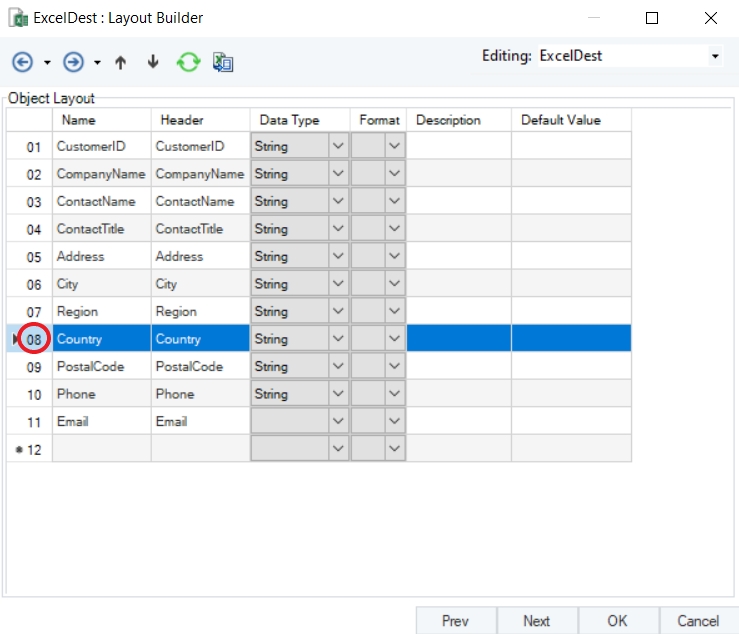Image resolution: width=739 pixels, height=634 pixels.
Task: Select row 08 header cell
Action: [34, 339]
